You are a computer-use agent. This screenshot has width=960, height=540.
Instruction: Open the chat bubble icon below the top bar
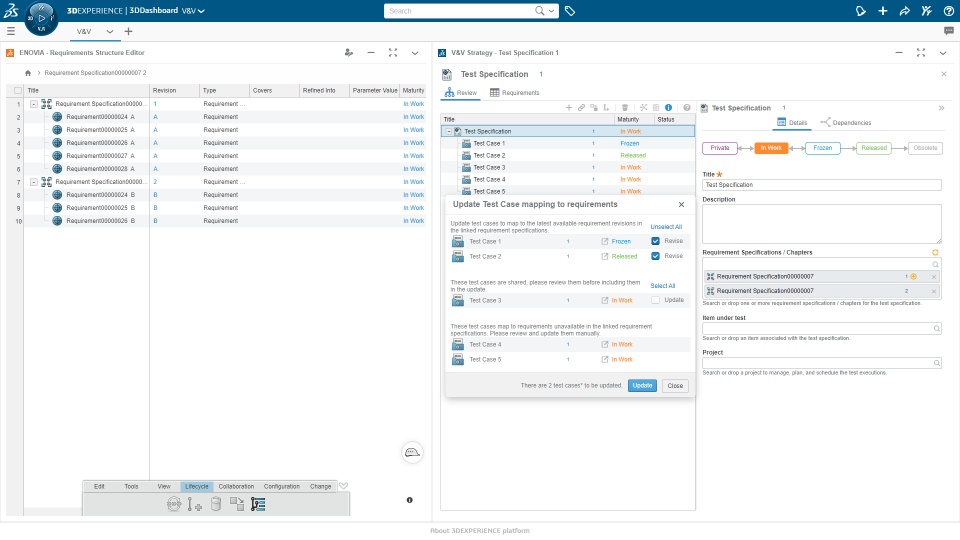coord(948,31)
